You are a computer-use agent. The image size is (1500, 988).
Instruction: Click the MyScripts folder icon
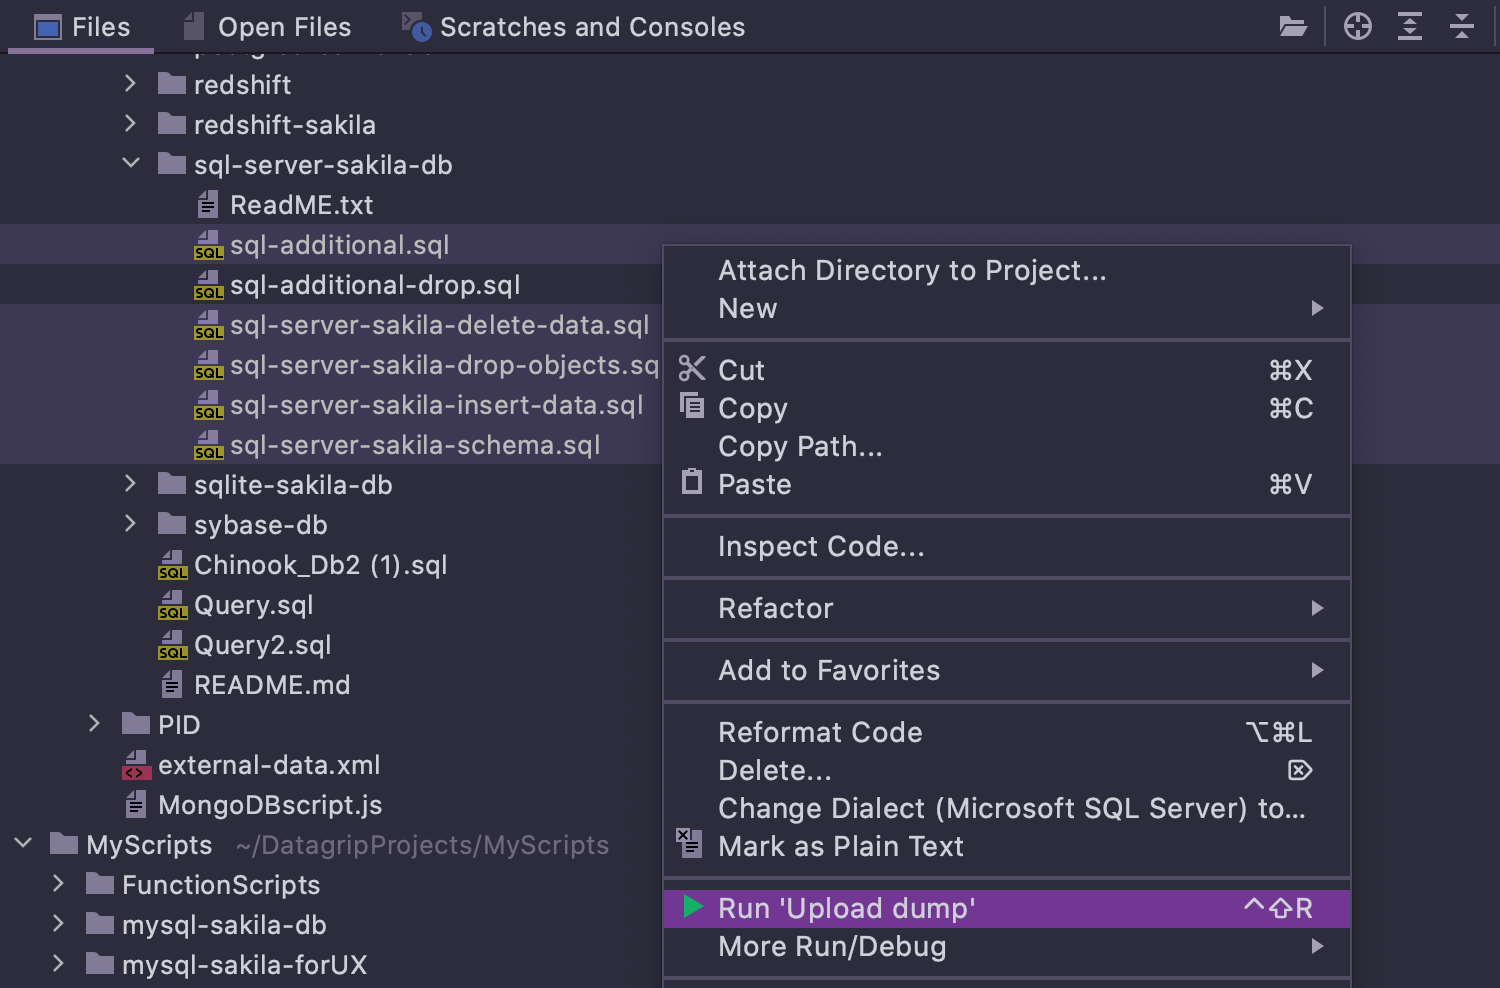click(x=64, y=844)
